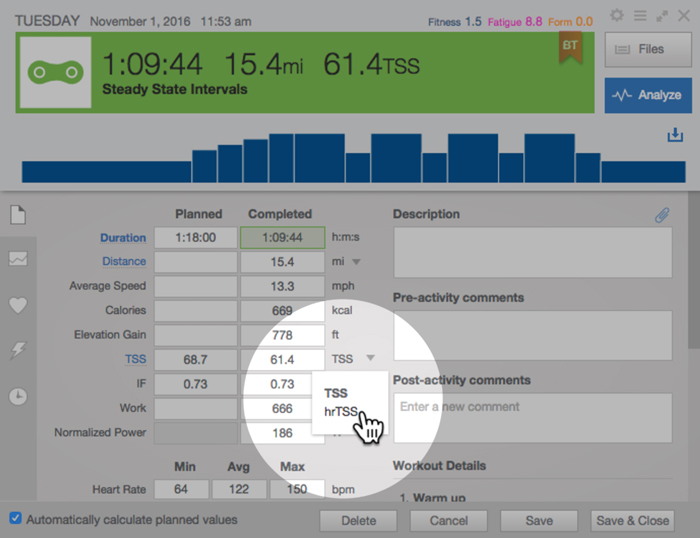Open the clock sidebar icon
Viewport: 700px width, 538px height.
point(18,396)
